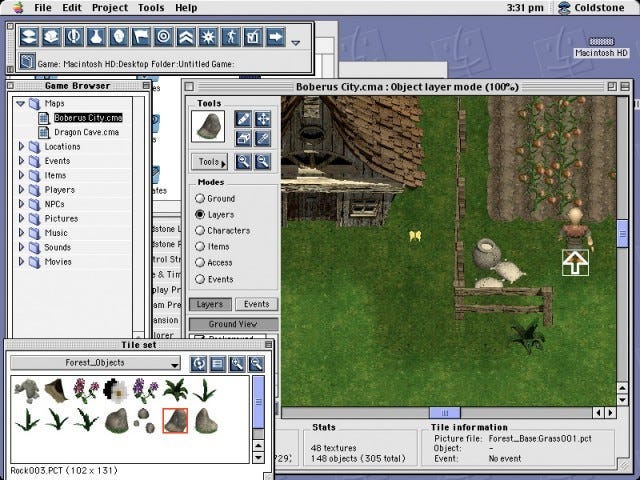Select the Ground mode radio button
Image resolution: width=640 pixels, height=480 pixels.
coord(200,198)
